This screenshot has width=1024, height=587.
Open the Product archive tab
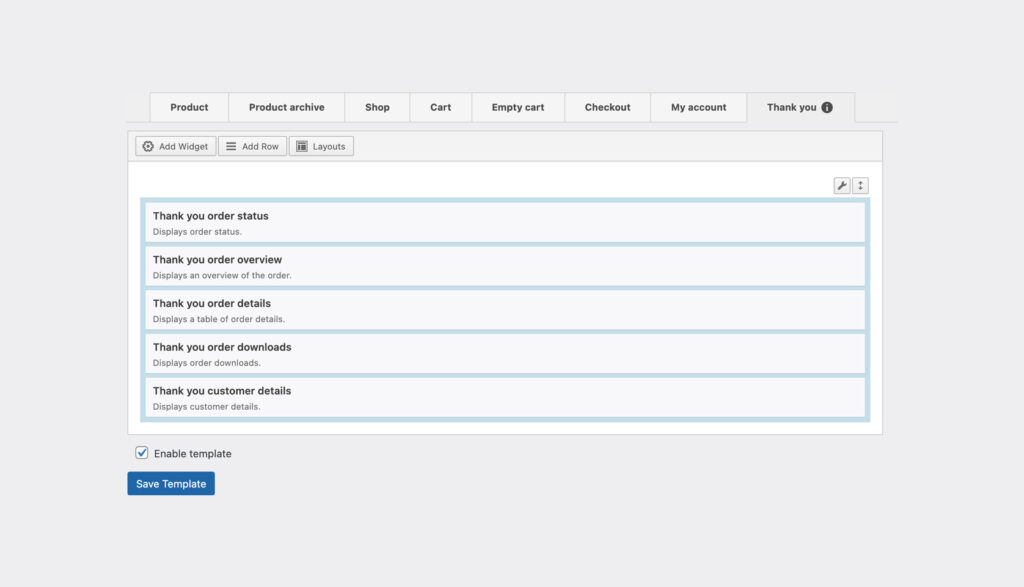coord(286,108)
